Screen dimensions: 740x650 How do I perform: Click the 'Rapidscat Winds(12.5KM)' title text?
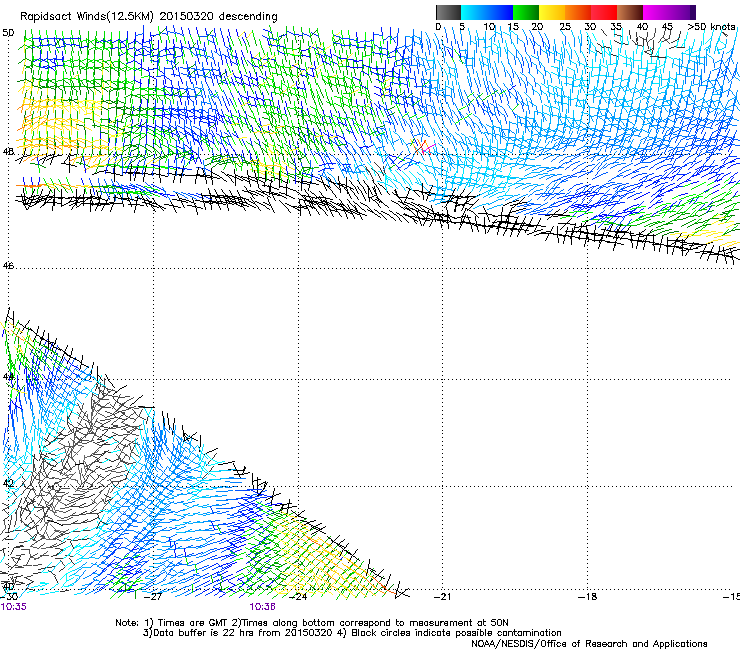[x=87, y=16]
